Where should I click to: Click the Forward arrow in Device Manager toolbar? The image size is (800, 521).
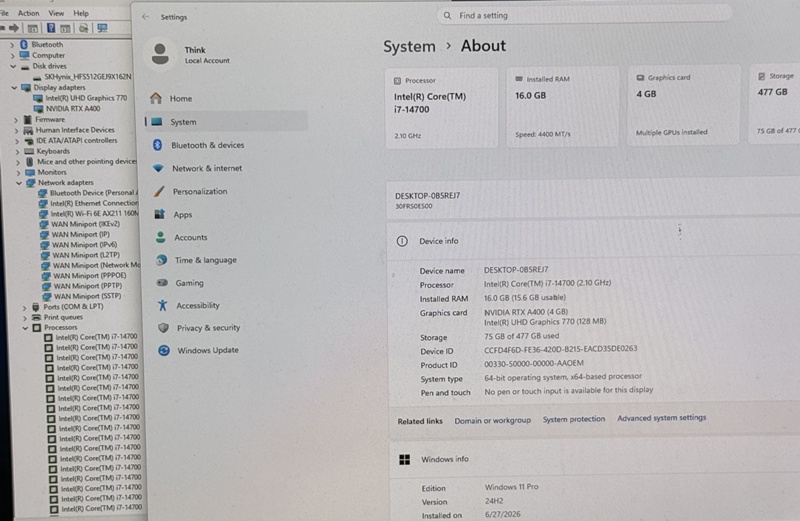[14, 28]
